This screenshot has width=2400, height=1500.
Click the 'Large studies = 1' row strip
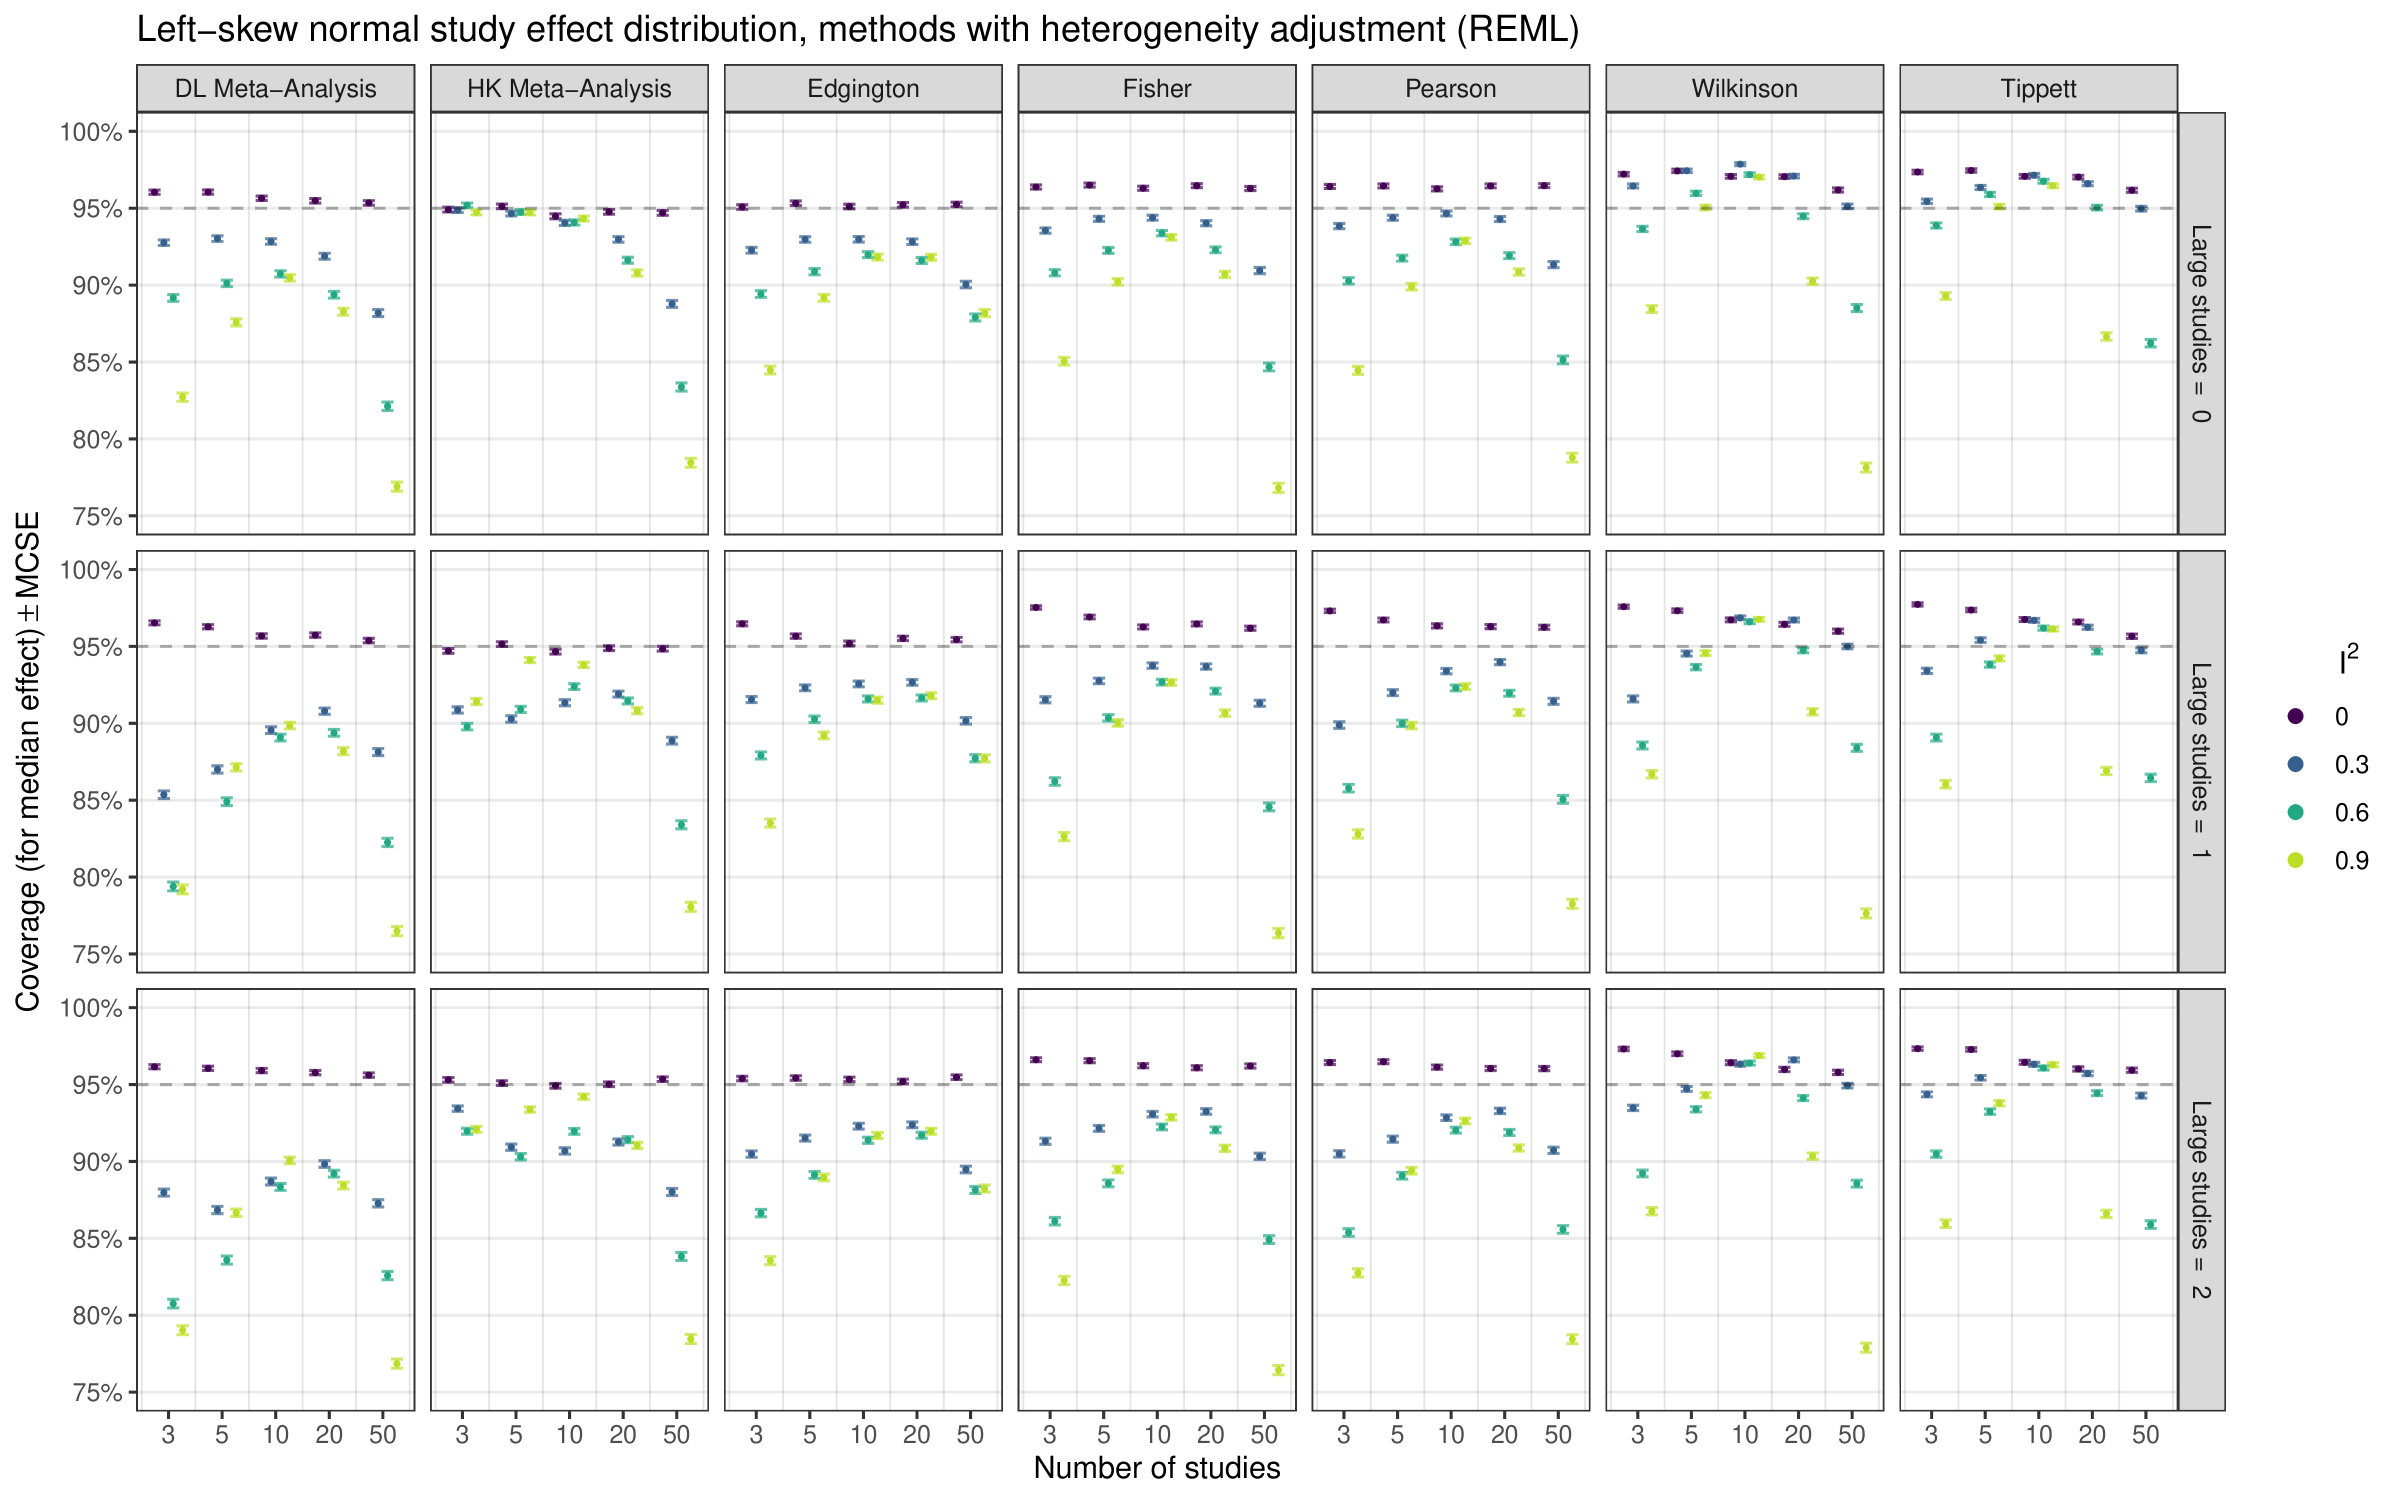tap(2201, 761)
